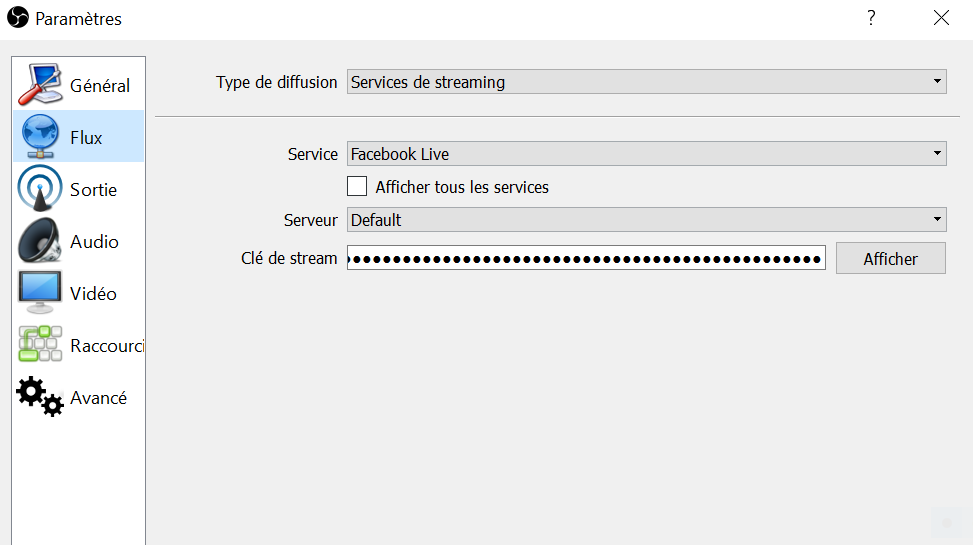Select the Flux globe icon
973x545 pixels.
coord(40,137)
